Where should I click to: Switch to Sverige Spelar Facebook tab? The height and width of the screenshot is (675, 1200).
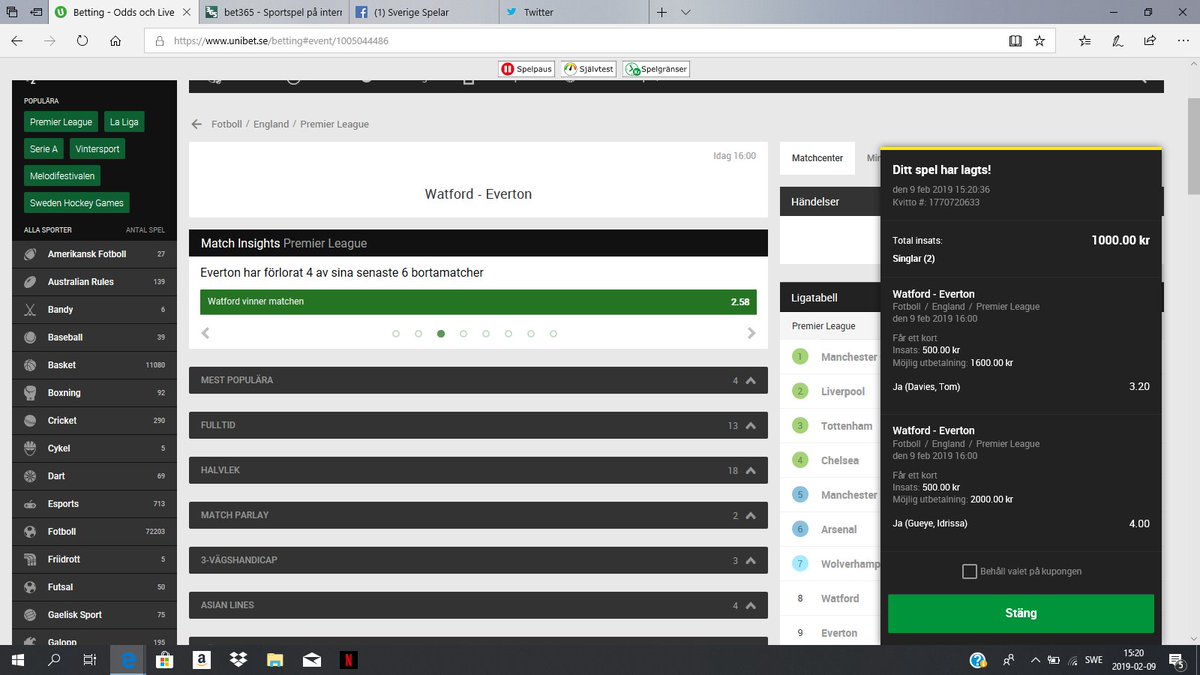[x=422, y=12]
